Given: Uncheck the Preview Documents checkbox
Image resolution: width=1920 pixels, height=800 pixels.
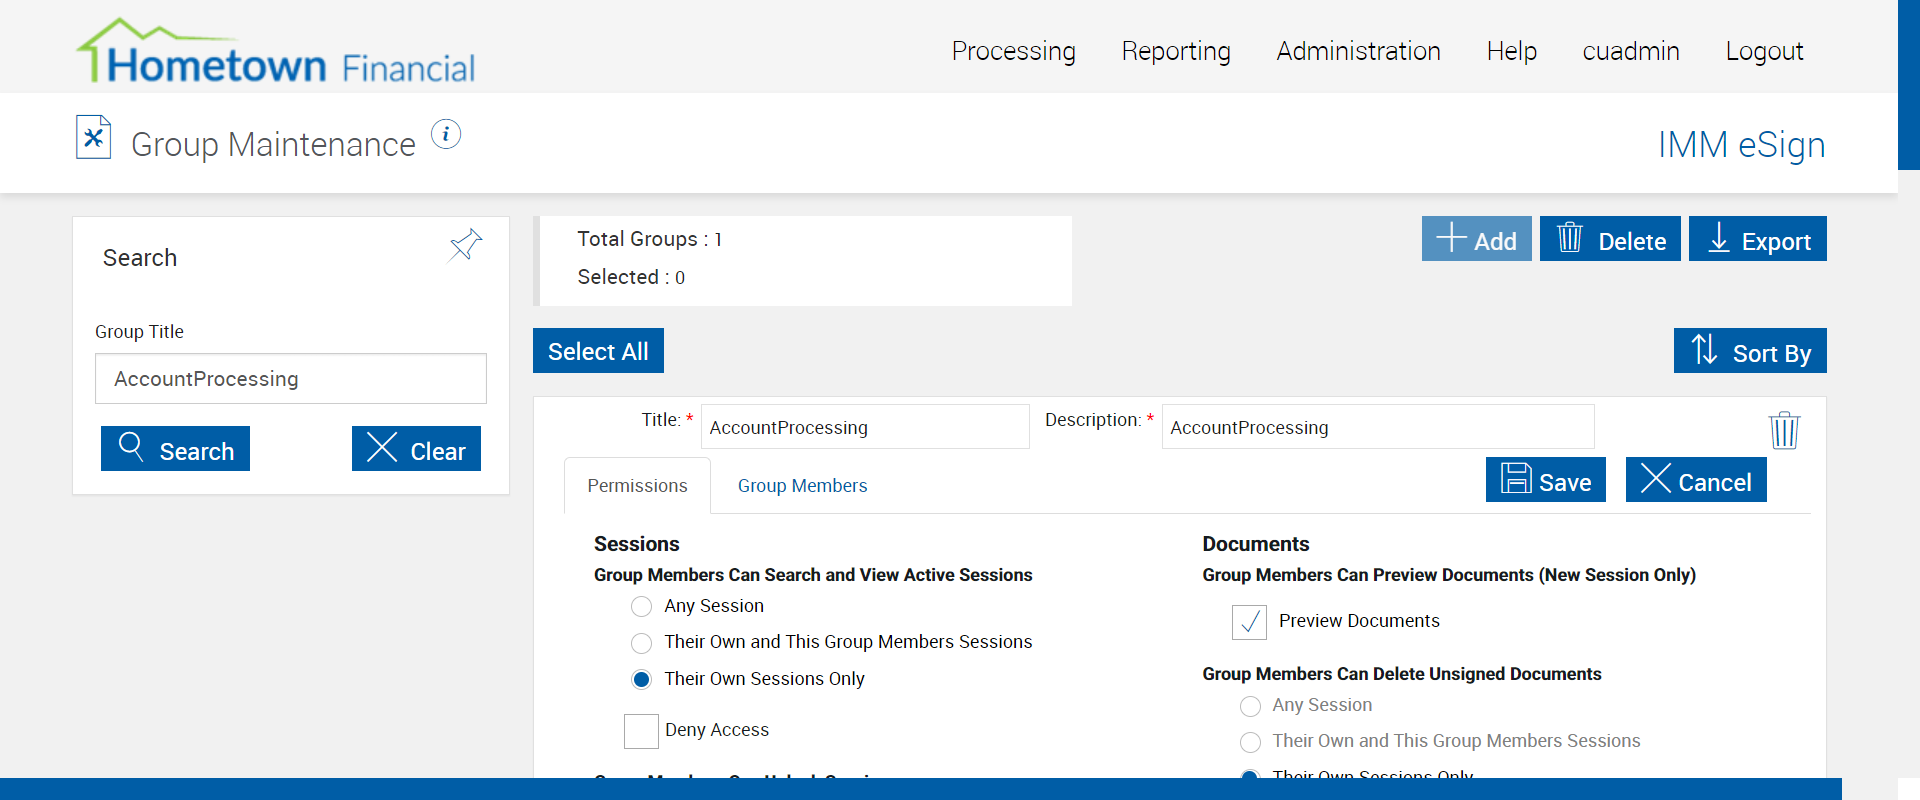Looking at the screenshot, I should (1249, 622).
